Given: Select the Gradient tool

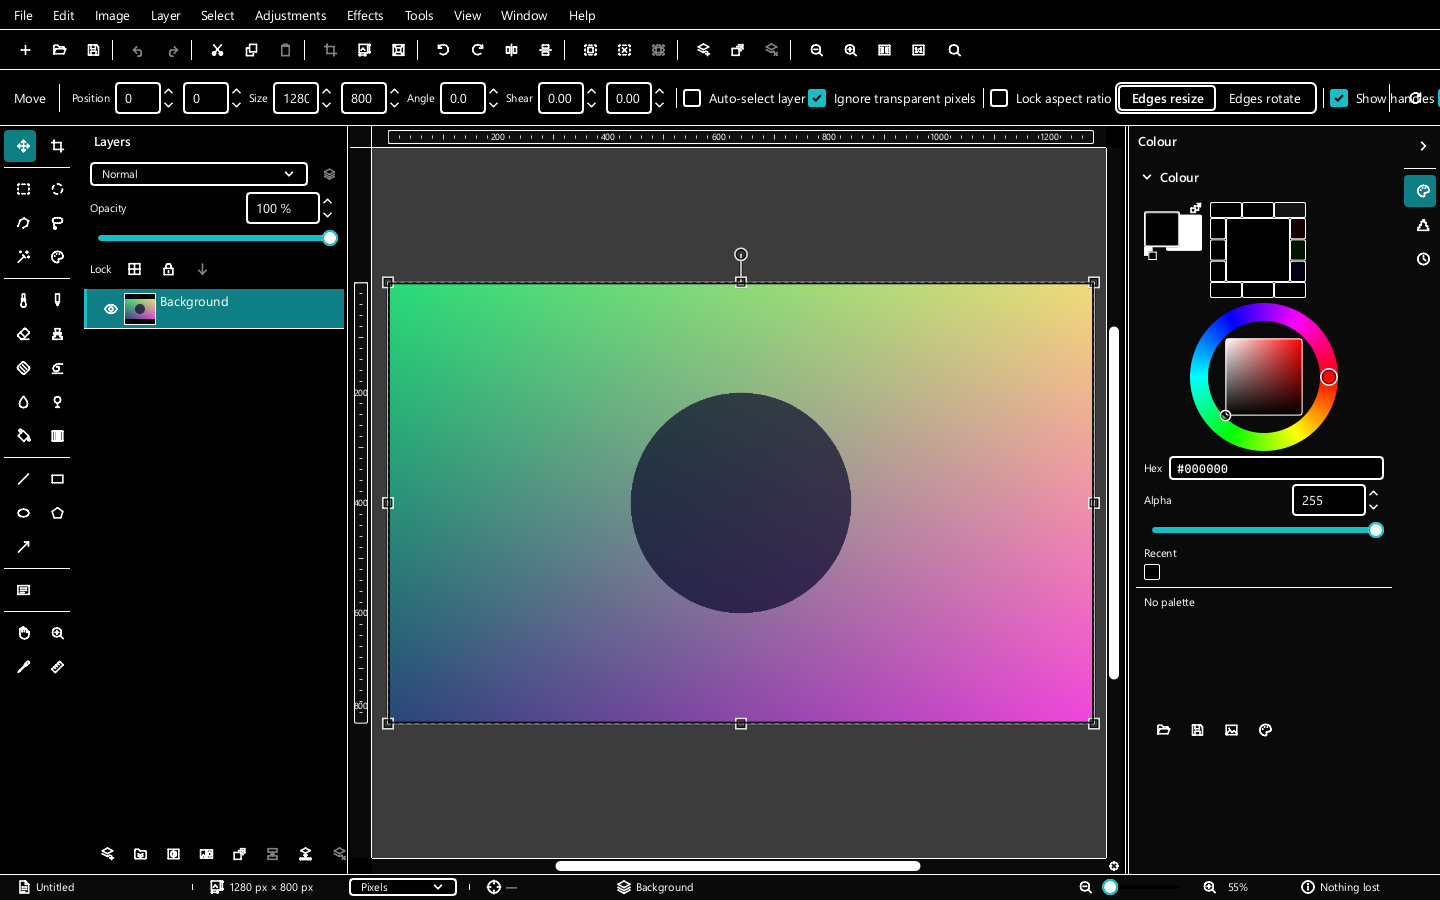Looking at the screenshot, I should 57,436.
